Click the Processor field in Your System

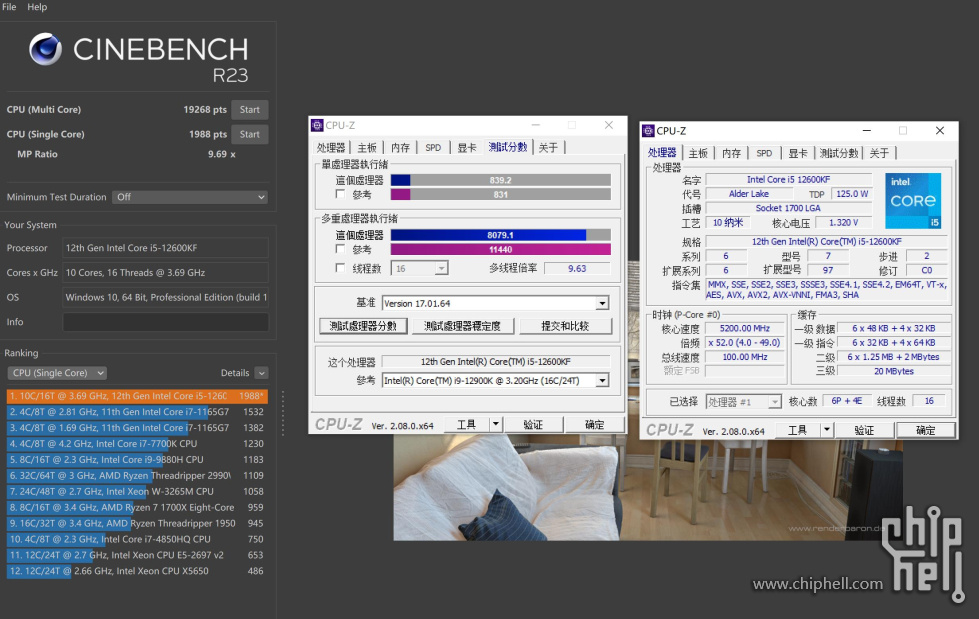[165, 248]
